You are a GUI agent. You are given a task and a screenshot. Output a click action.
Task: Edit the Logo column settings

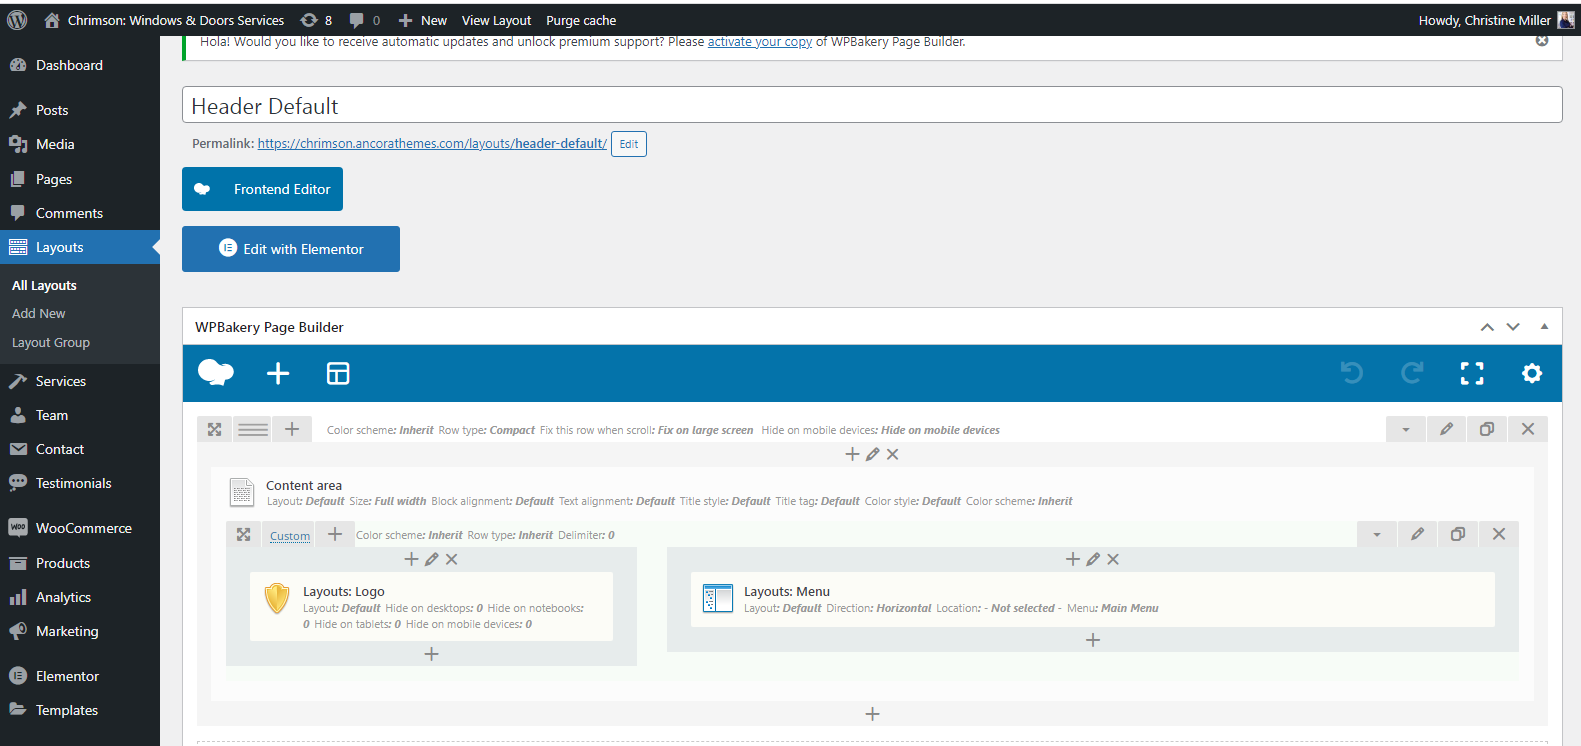pyautogui.click(x=431, y=559)
